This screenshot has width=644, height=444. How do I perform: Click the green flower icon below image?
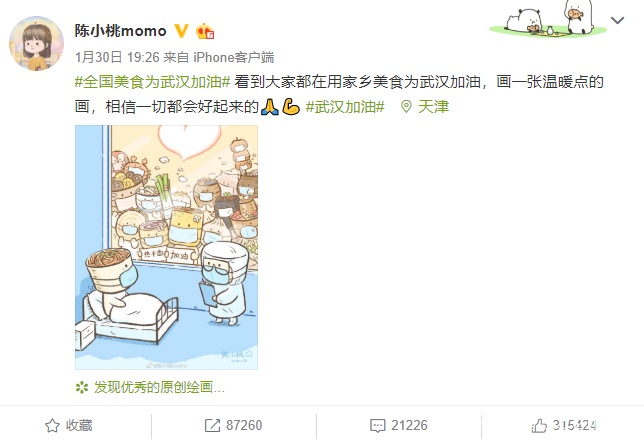(x=82, y=387)
